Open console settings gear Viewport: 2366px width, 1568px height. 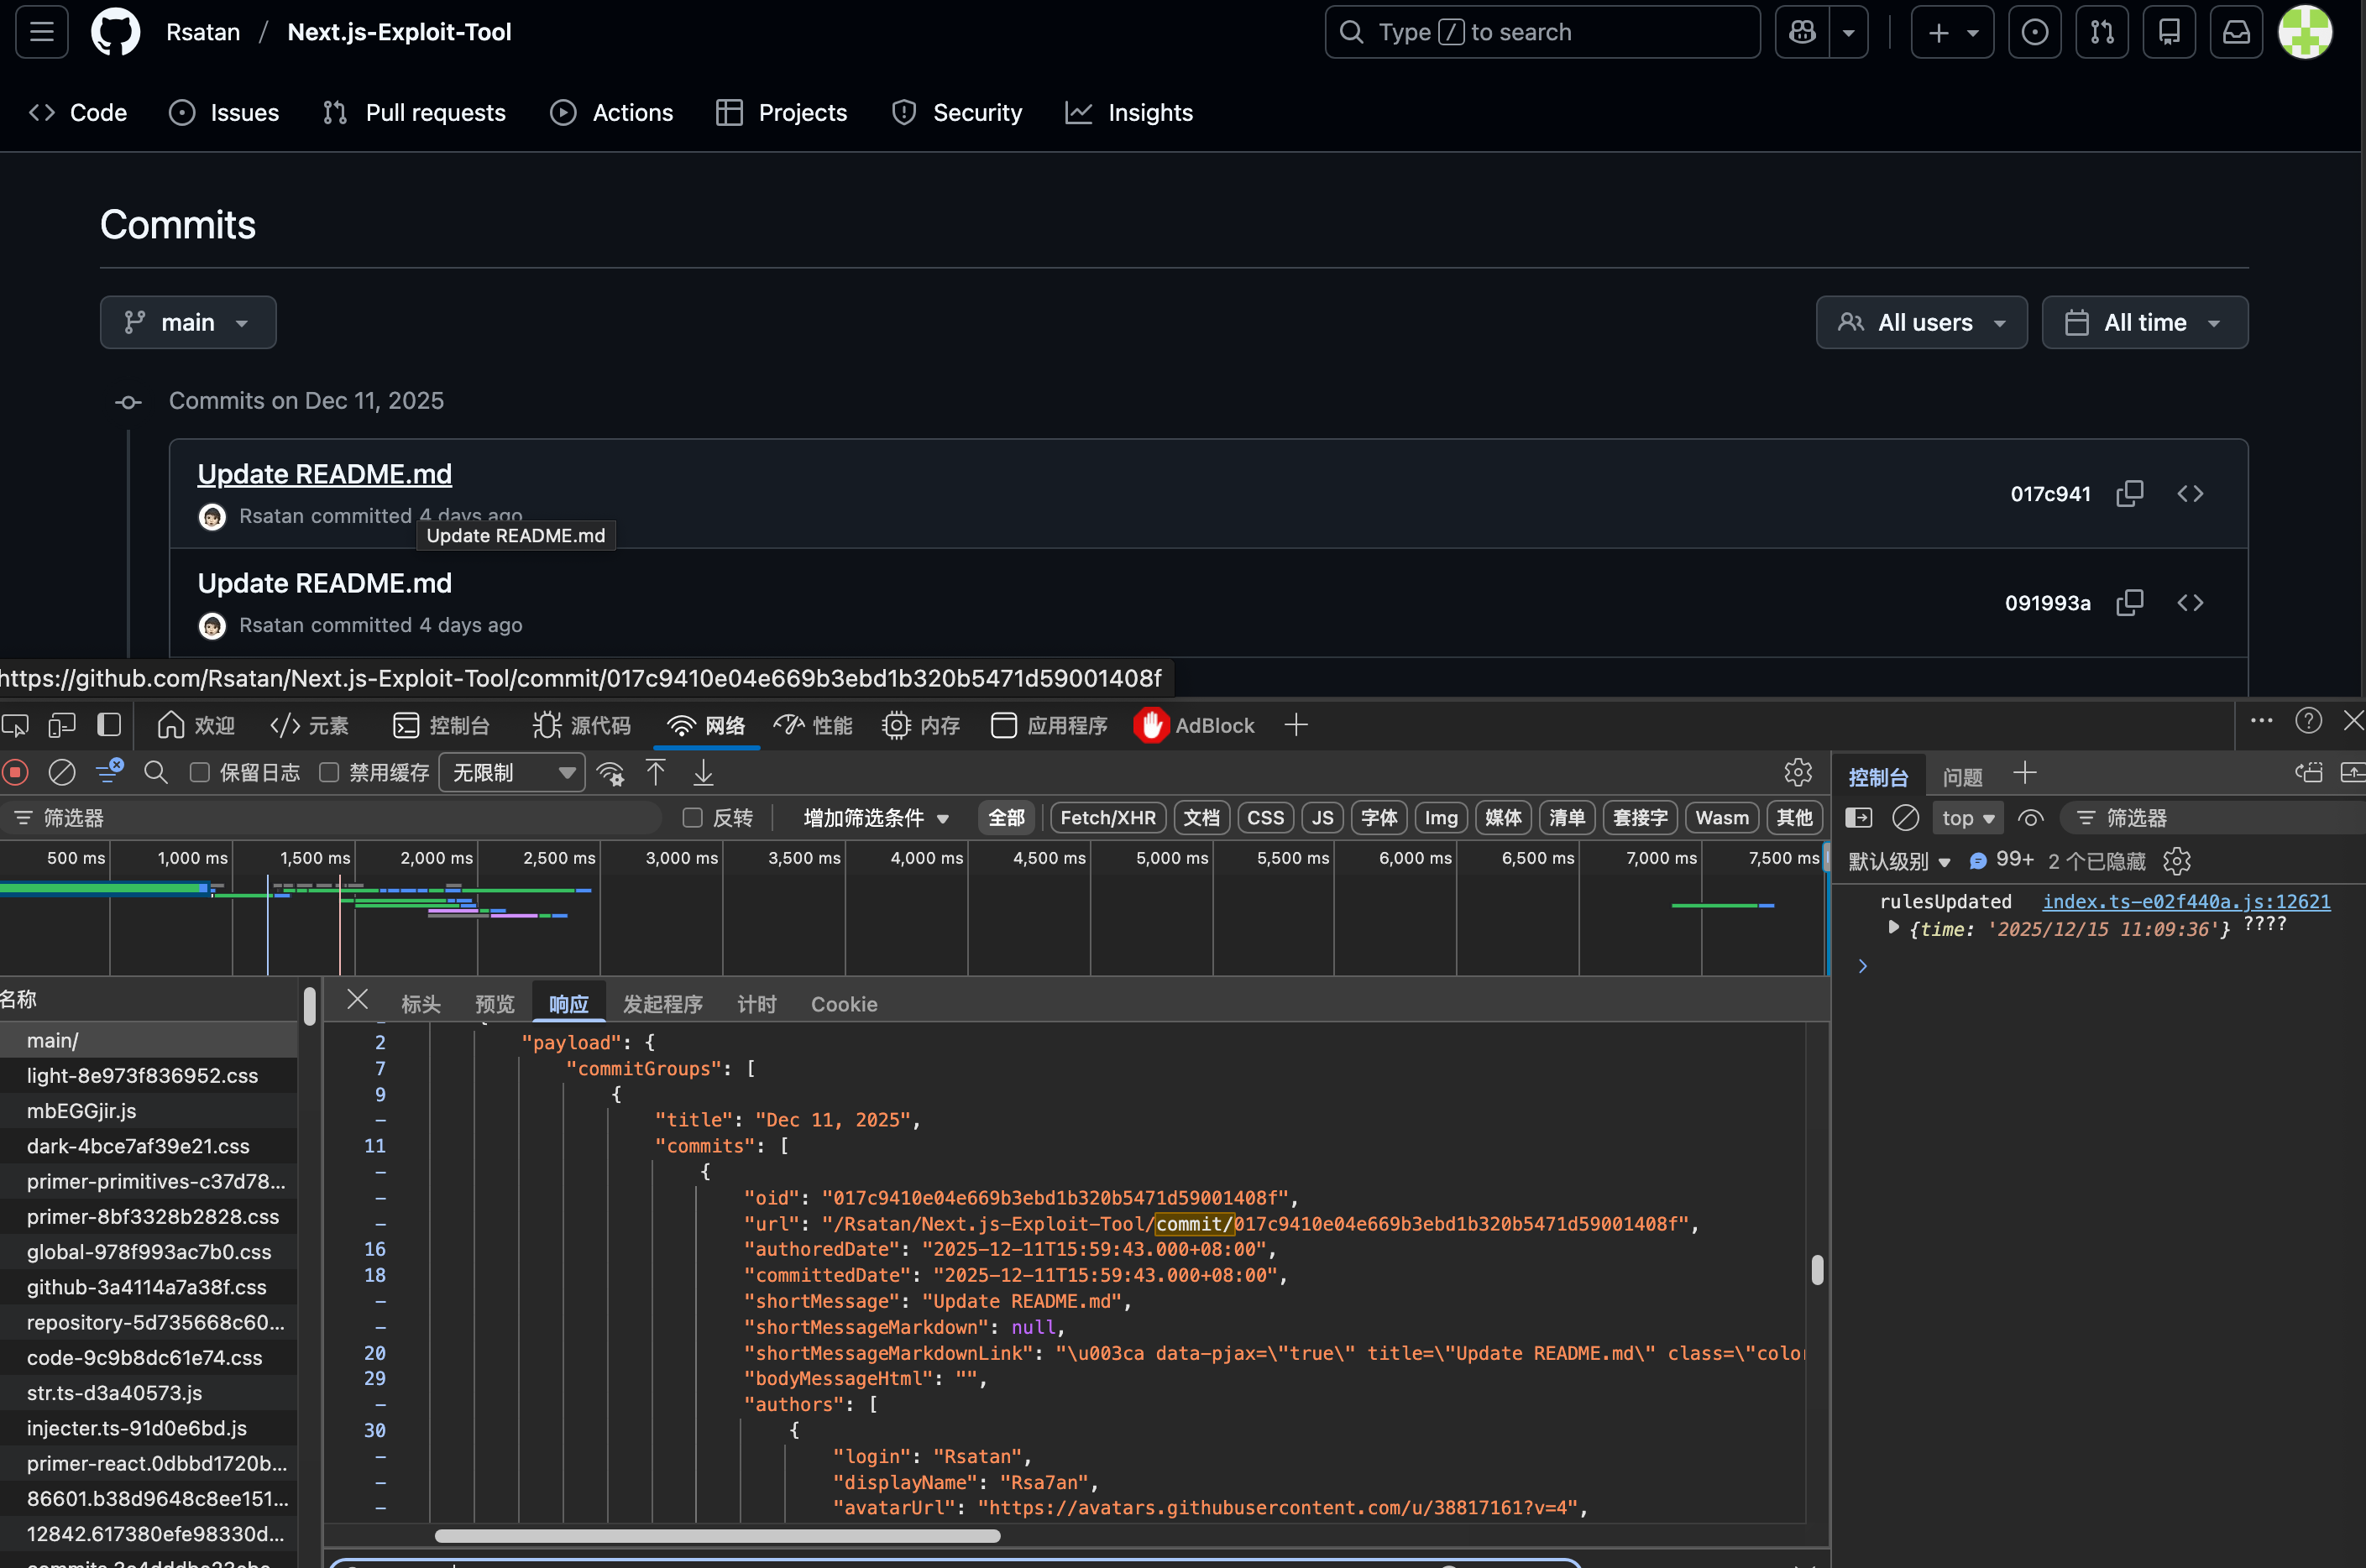(x=2177, y=861)
